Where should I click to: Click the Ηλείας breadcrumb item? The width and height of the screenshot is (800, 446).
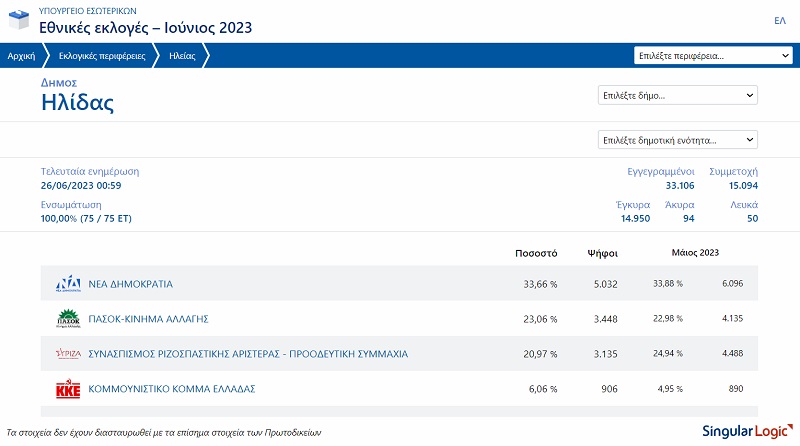coord(182,57)
